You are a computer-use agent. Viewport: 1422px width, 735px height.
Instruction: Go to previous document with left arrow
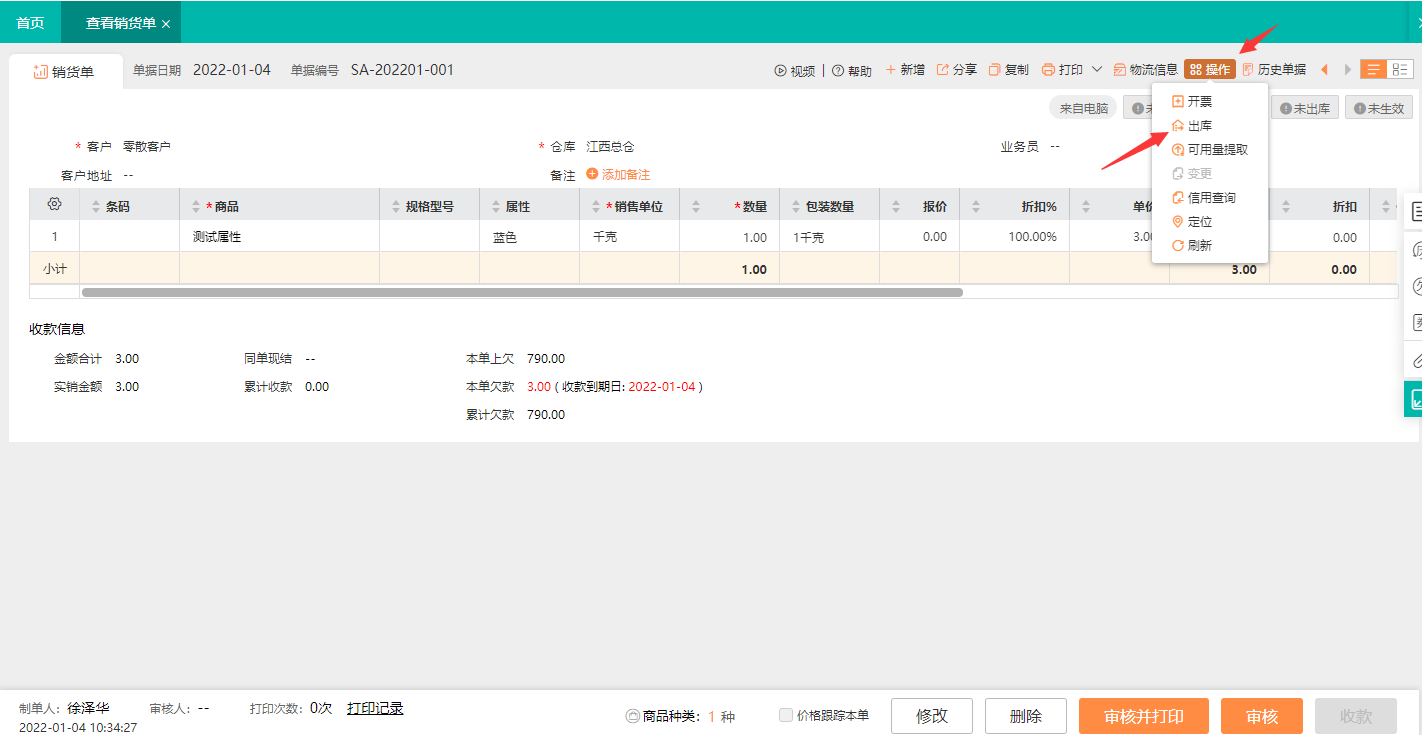pyautogui.click(x=1325, y=70)
